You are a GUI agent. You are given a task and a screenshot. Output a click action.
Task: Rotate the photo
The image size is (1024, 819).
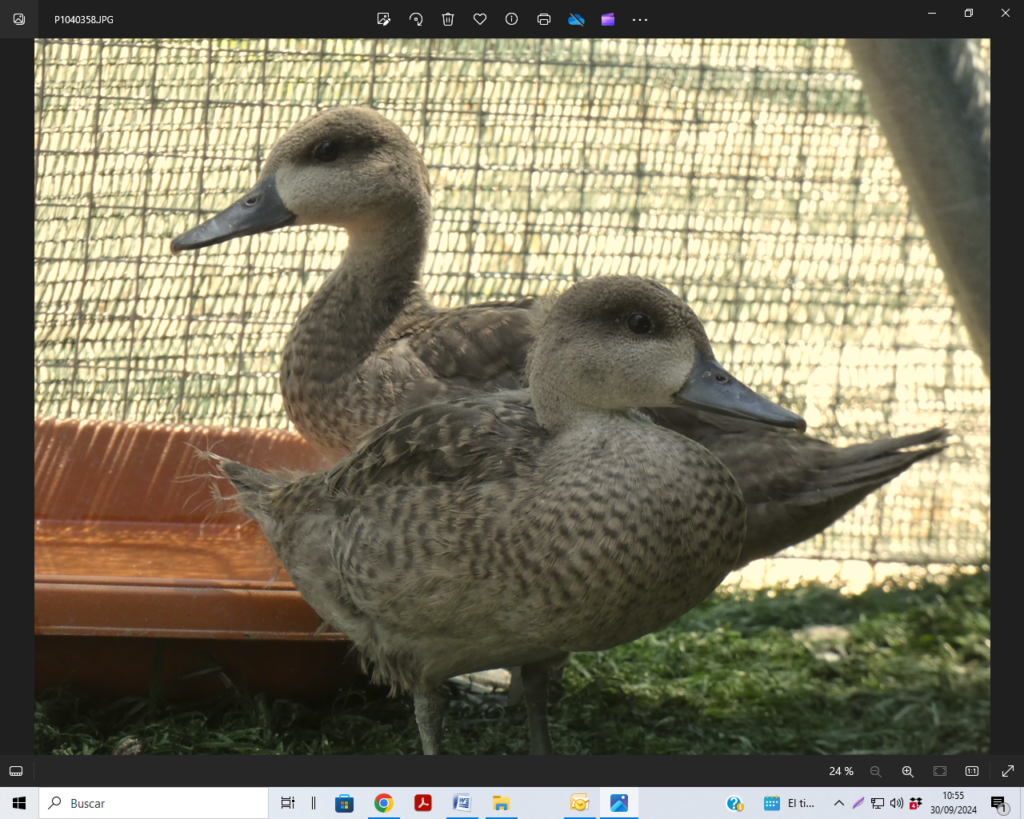416,20
